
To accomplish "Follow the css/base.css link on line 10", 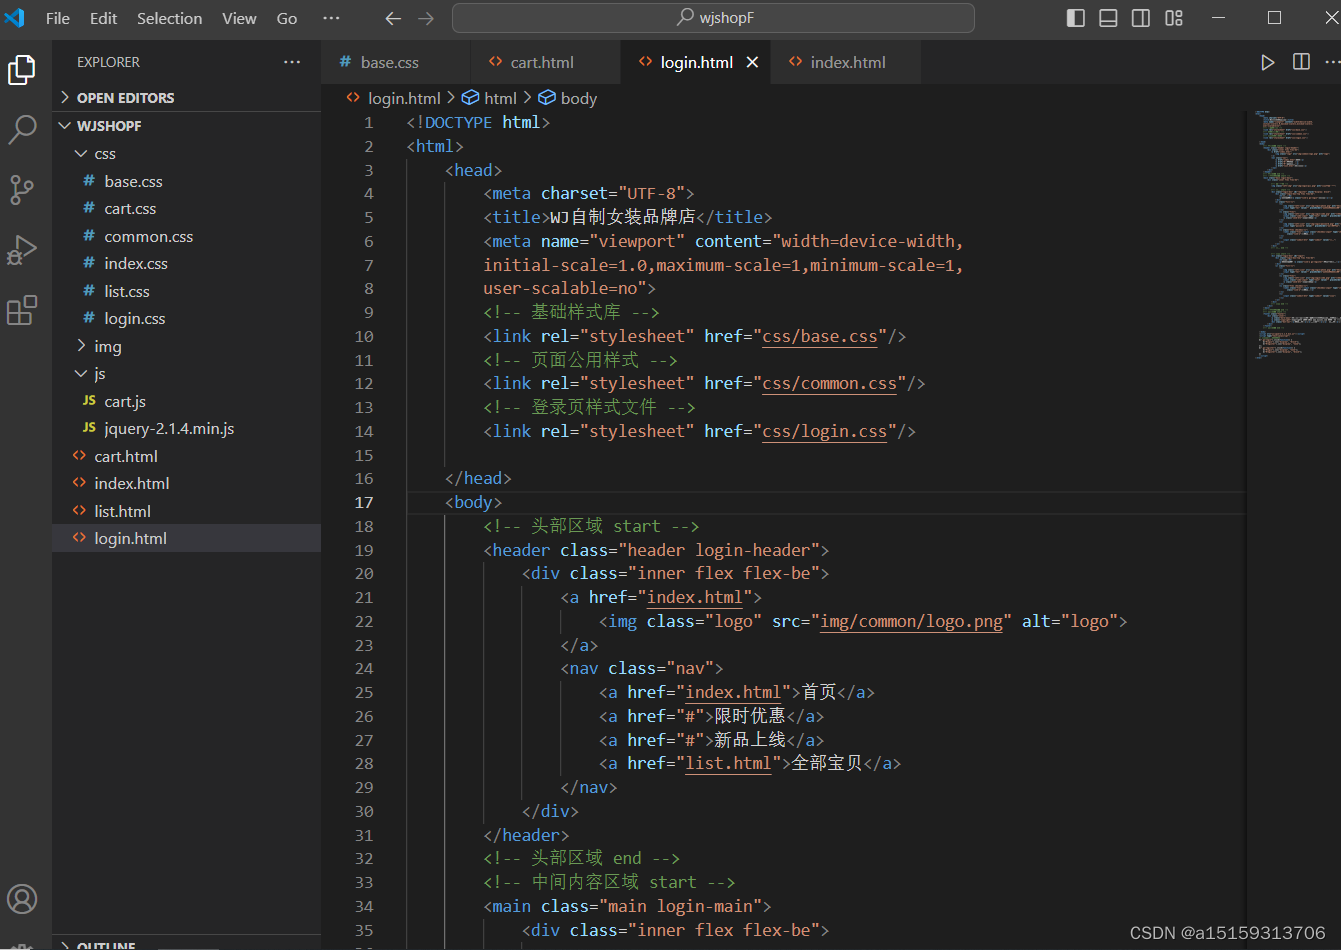I will click(x=820, y=336).
